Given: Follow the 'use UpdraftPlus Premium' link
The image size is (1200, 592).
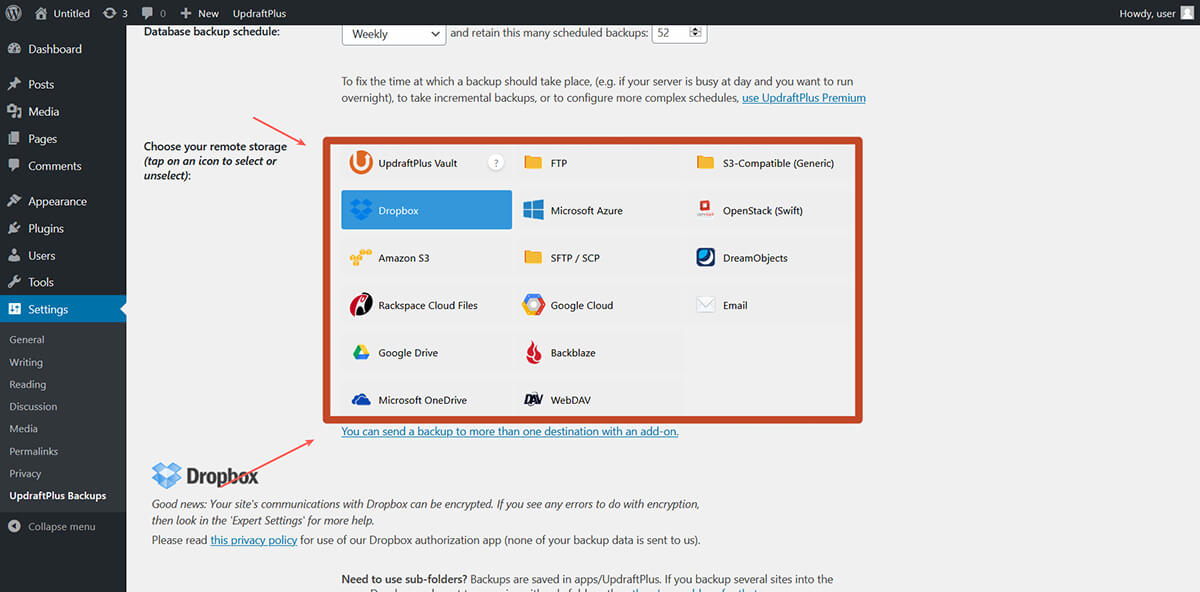Looking at the screenshot, I should coord(803,98).
